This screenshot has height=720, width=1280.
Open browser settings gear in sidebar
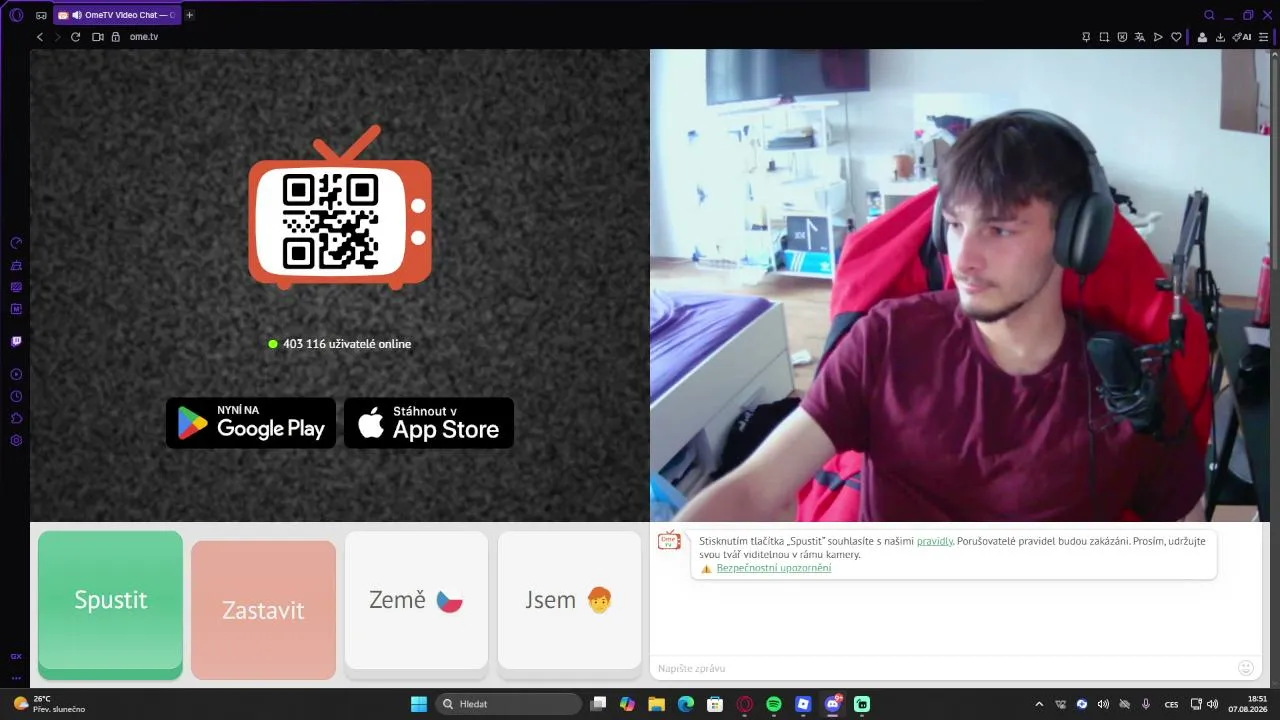(16, 440)
